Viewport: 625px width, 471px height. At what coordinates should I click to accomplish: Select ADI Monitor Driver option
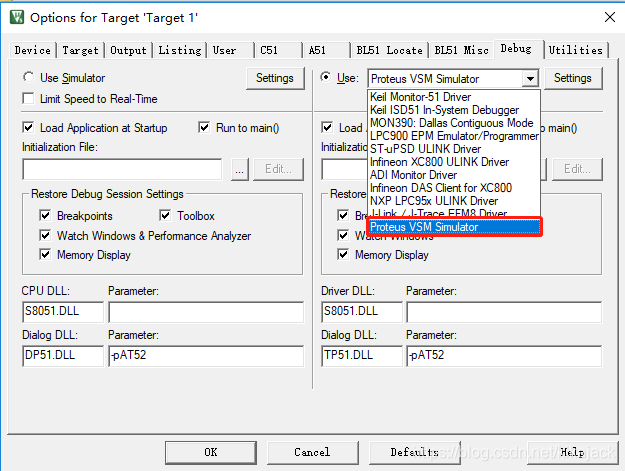coord(454,175)
